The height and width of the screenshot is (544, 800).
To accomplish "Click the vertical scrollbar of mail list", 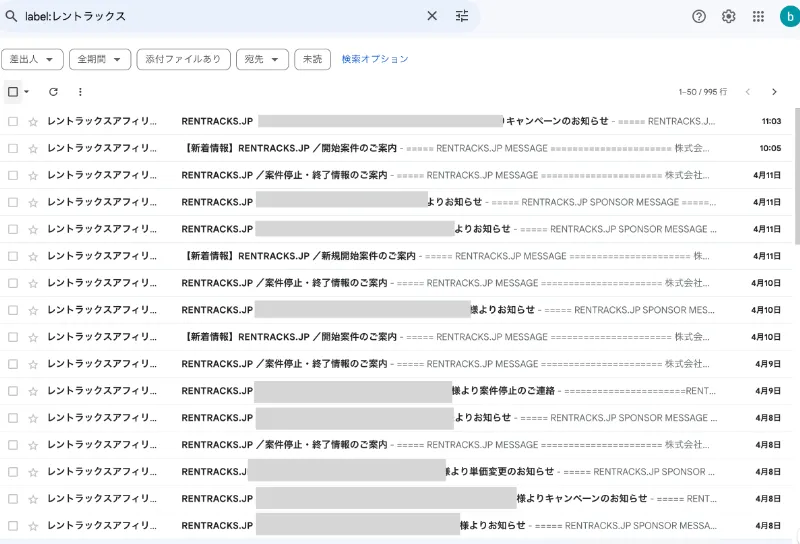I will (797, 176).
